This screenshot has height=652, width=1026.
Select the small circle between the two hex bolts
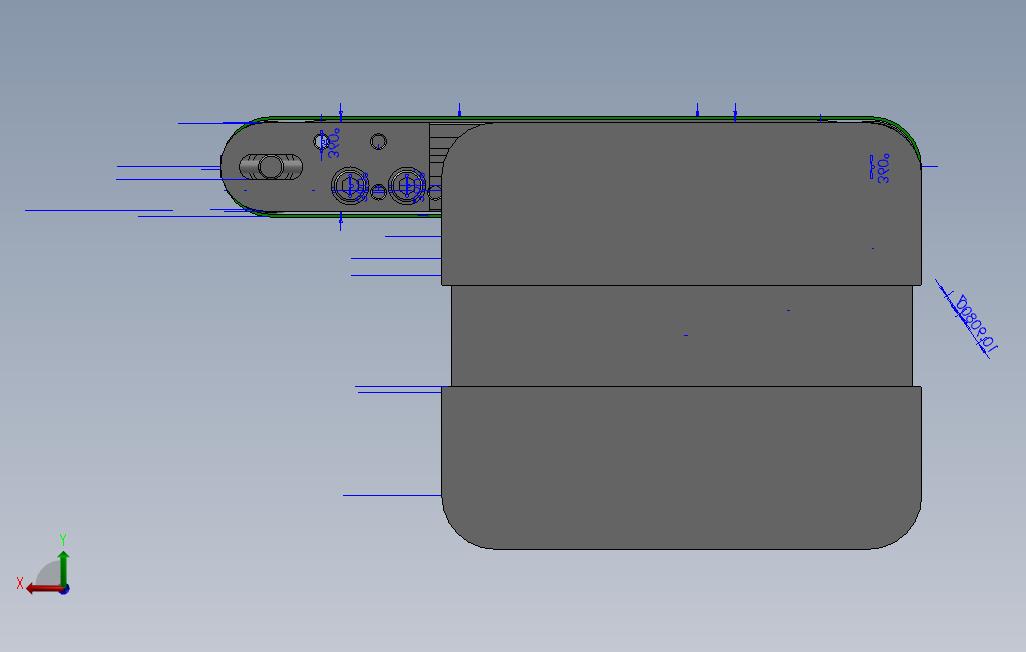click(378, 192)
